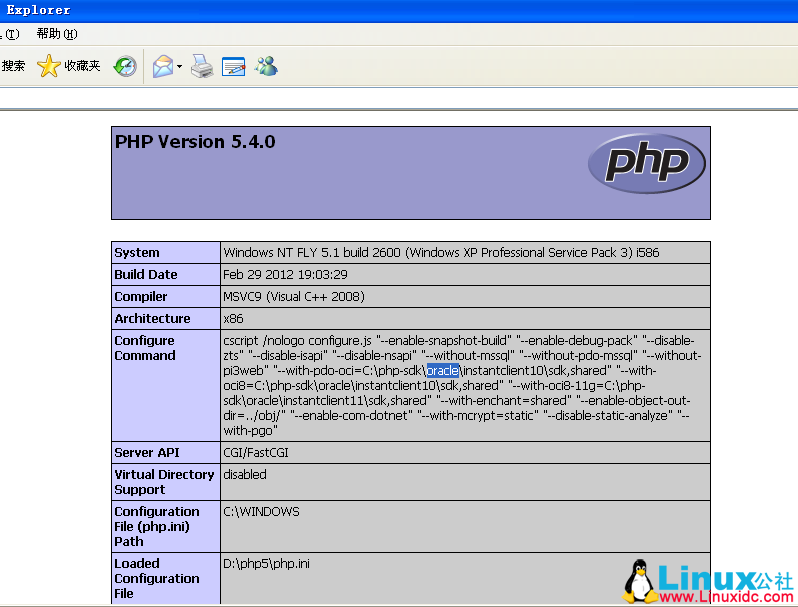
Task: Click the PHP Version 5.4.0 heading
Action: (x=195, y=141)
